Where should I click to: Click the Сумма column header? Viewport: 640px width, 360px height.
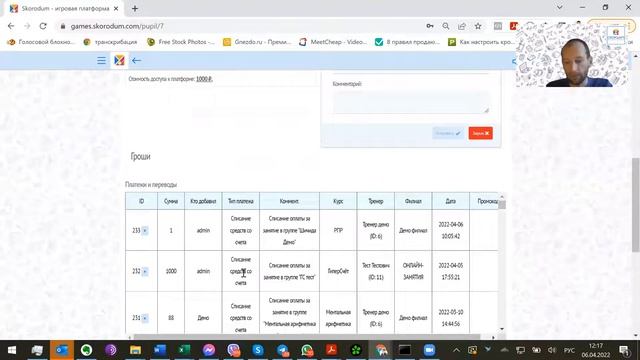(171, 201)
